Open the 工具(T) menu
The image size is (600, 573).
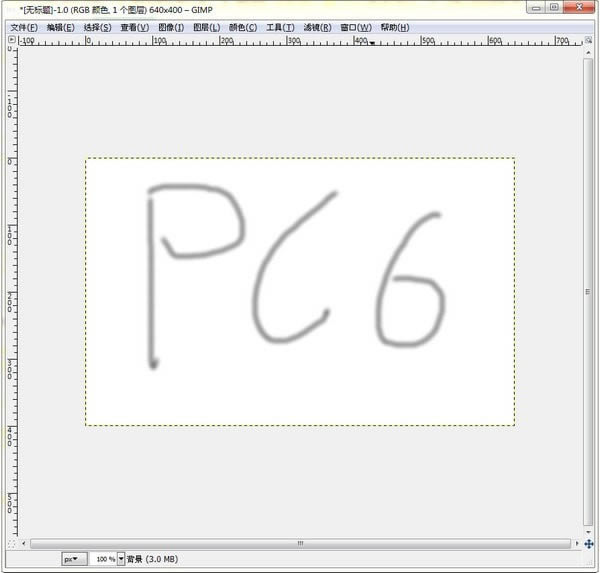click(x=280, y=27)
